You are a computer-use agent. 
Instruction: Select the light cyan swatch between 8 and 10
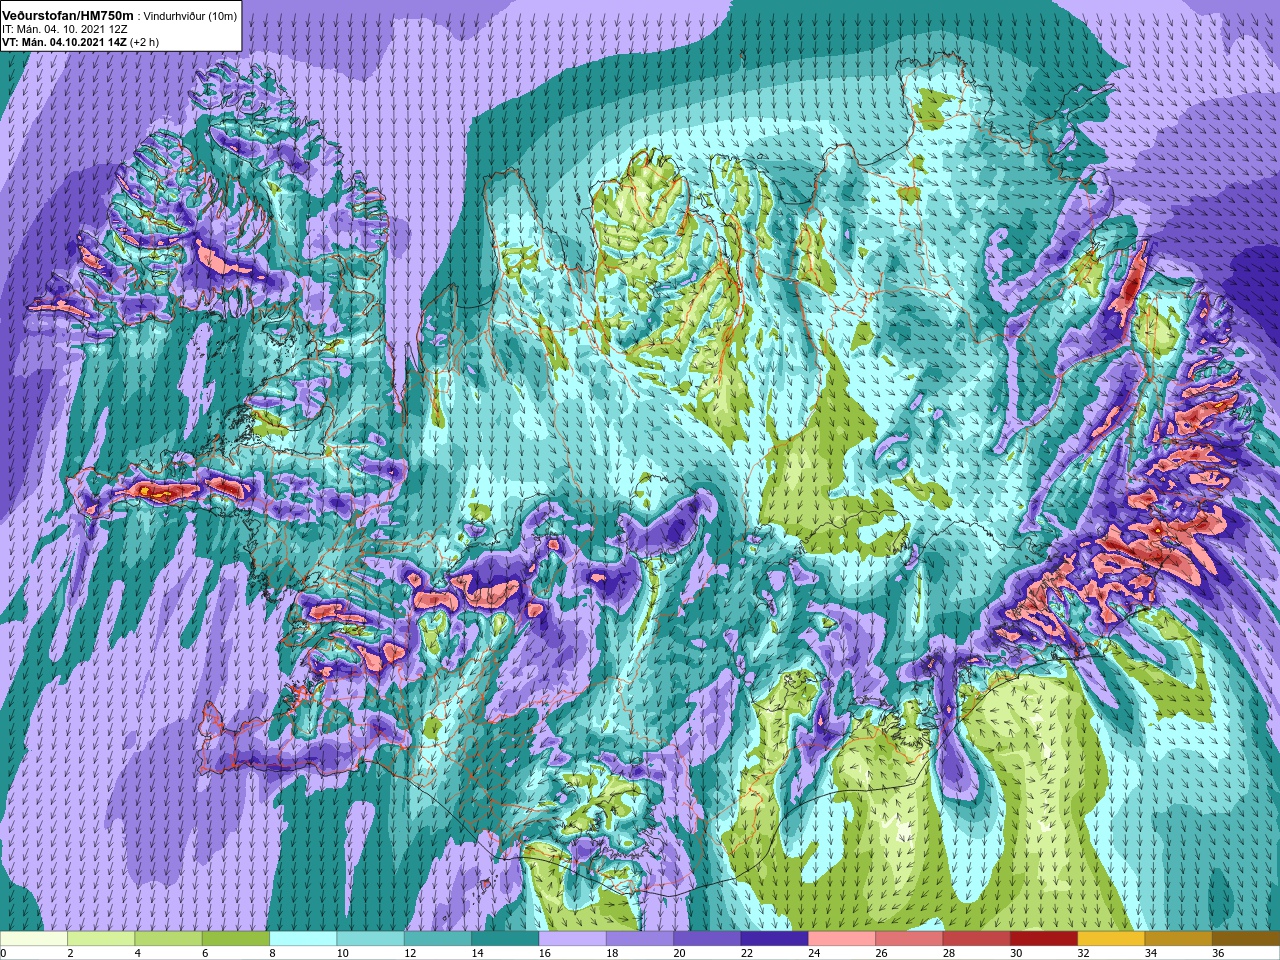[303, 939]
